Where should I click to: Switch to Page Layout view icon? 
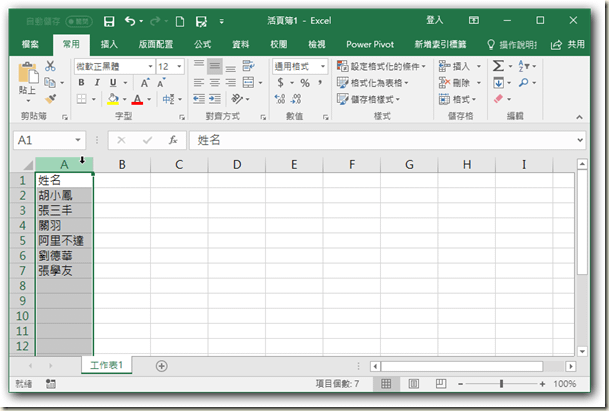(x=414, y=384)
